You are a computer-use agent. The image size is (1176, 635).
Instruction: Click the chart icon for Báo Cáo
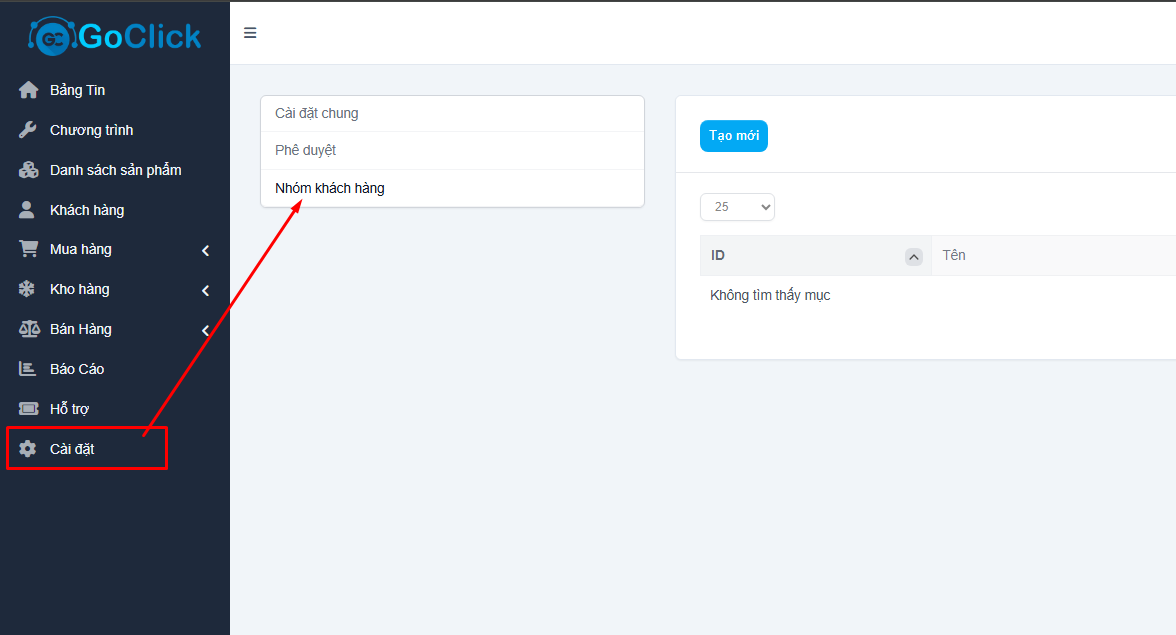(28, 369)
